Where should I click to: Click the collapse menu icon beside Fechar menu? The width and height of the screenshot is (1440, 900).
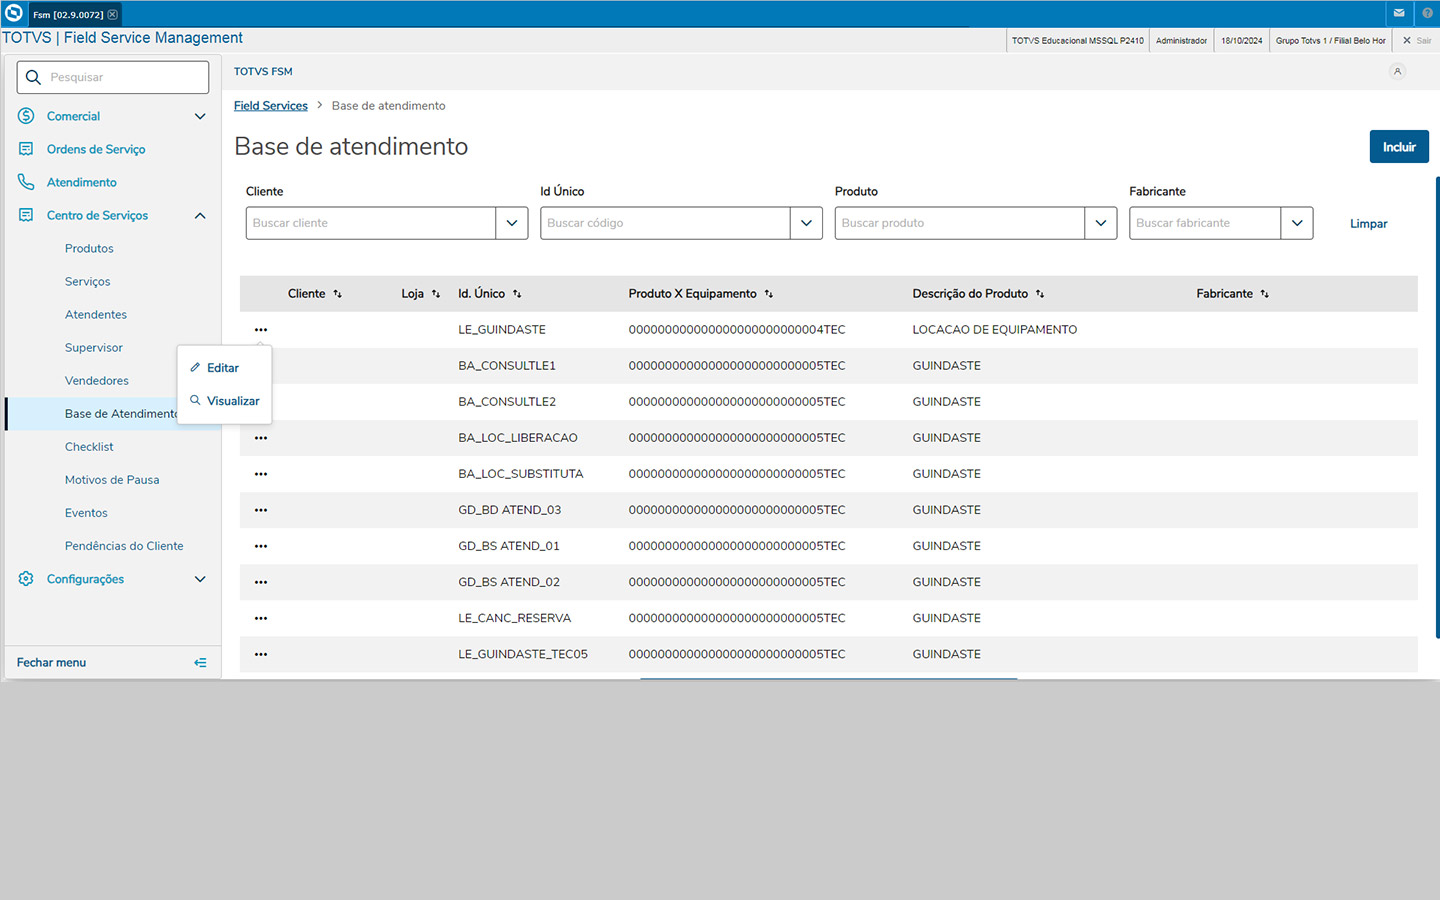[x=200, y=662]
